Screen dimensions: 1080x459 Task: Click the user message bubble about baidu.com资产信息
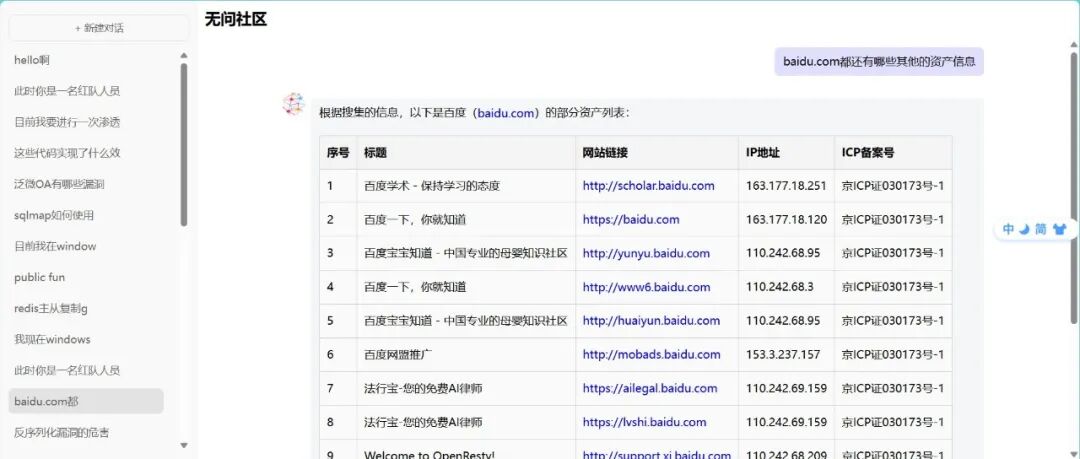(x=879, y=61)
